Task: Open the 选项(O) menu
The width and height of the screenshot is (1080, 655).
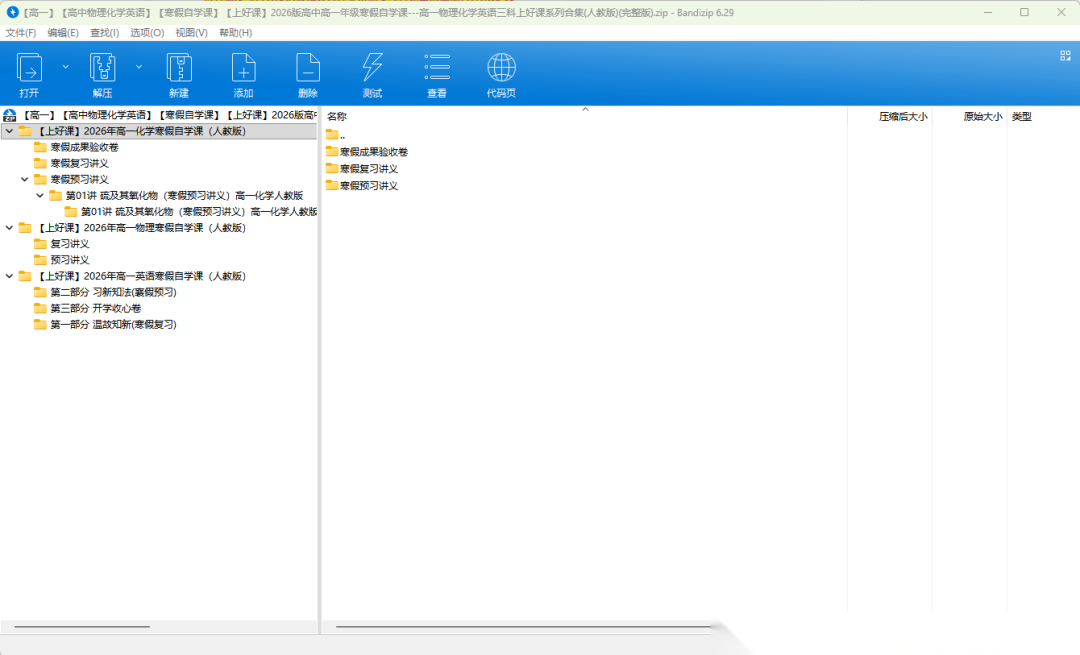Action: point(147,33)
